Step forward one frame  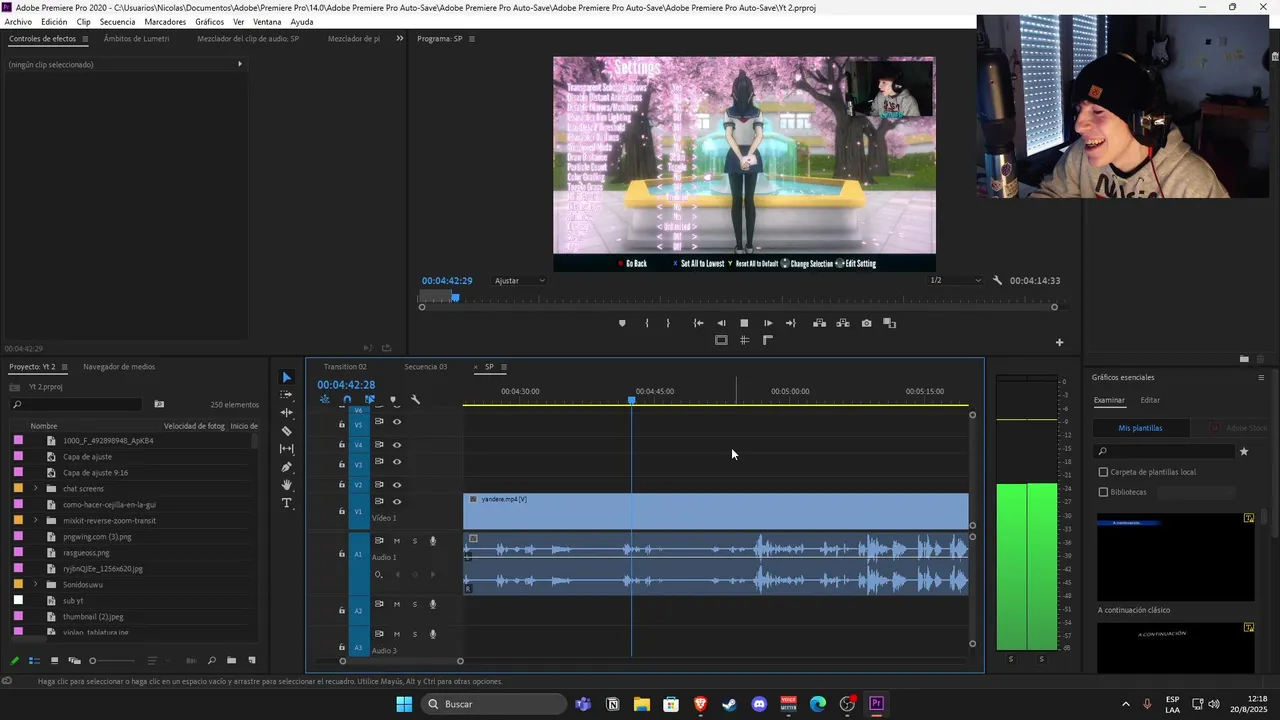(x=768, y=323)
